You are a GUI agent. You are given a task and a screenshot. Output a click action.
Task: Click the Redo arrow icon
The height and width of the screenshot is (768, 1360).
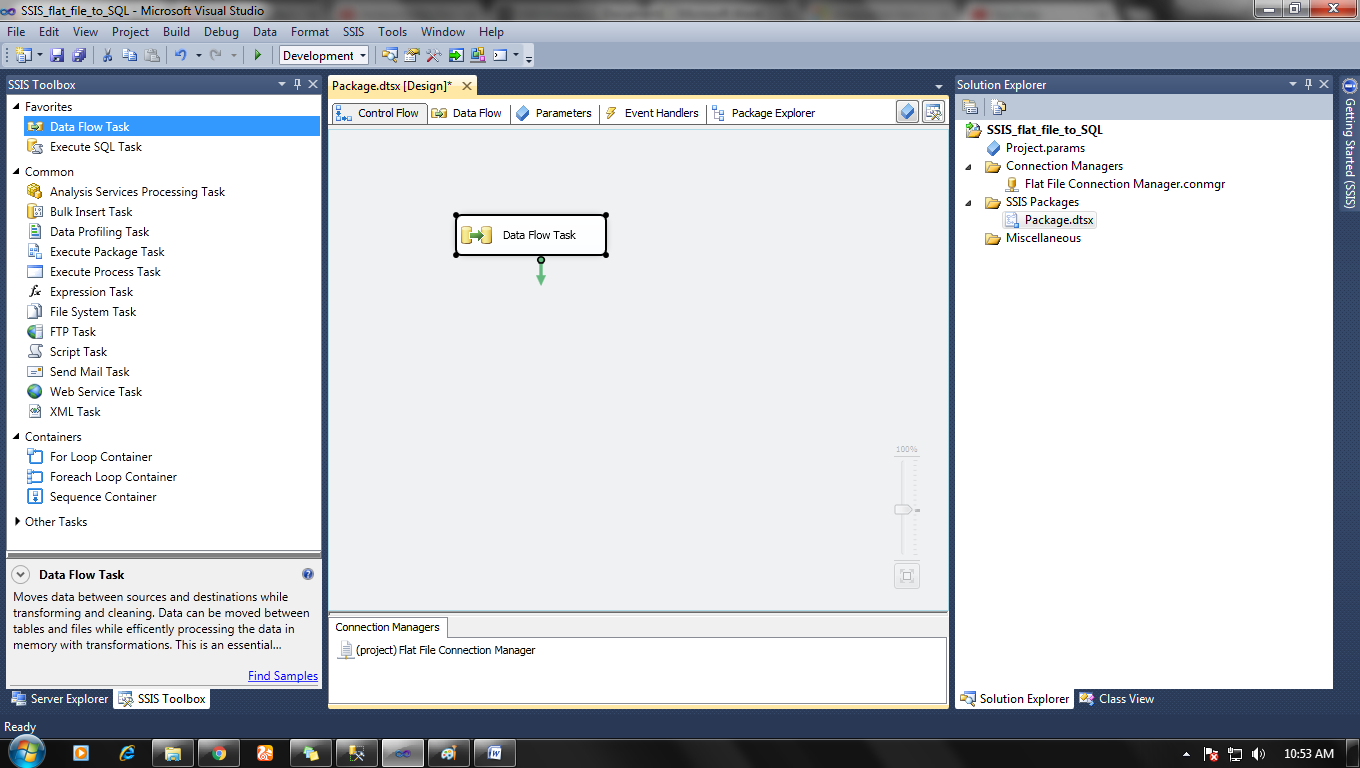pyautogui.click(x=215, y=55)
